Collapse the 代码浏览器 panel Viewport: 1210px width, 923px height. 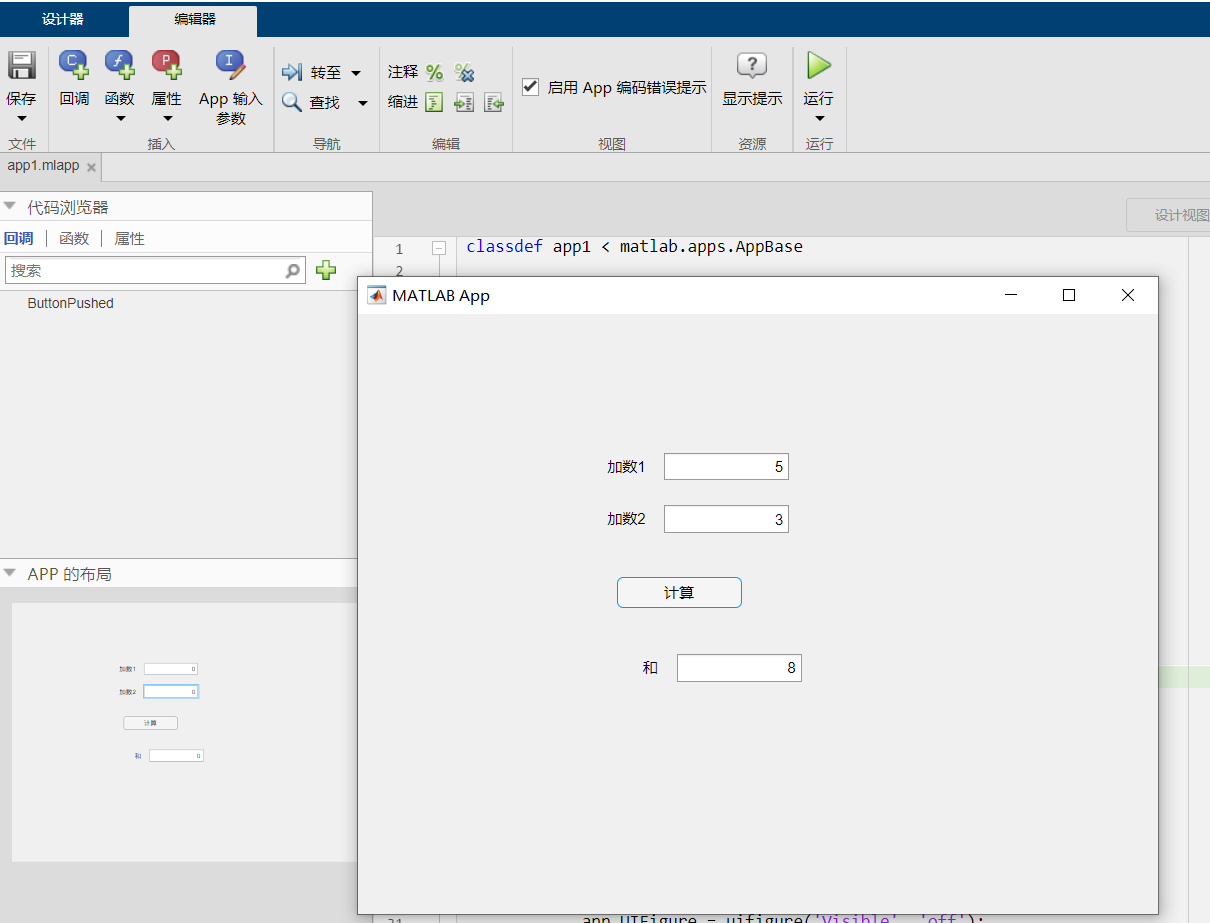(10, 207)
